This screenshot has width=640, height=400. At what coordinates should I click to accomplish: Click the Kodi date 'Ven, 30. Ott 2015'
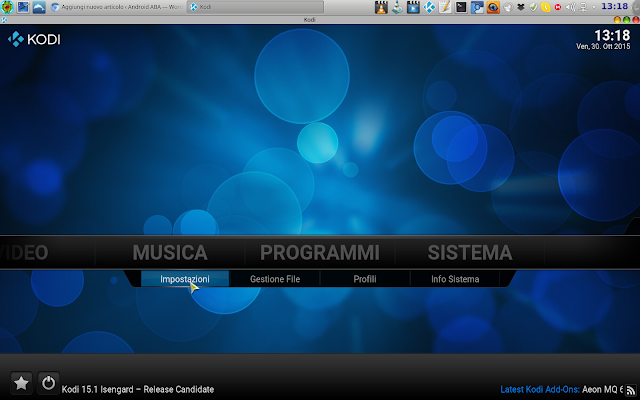click(x=603, y=47)
